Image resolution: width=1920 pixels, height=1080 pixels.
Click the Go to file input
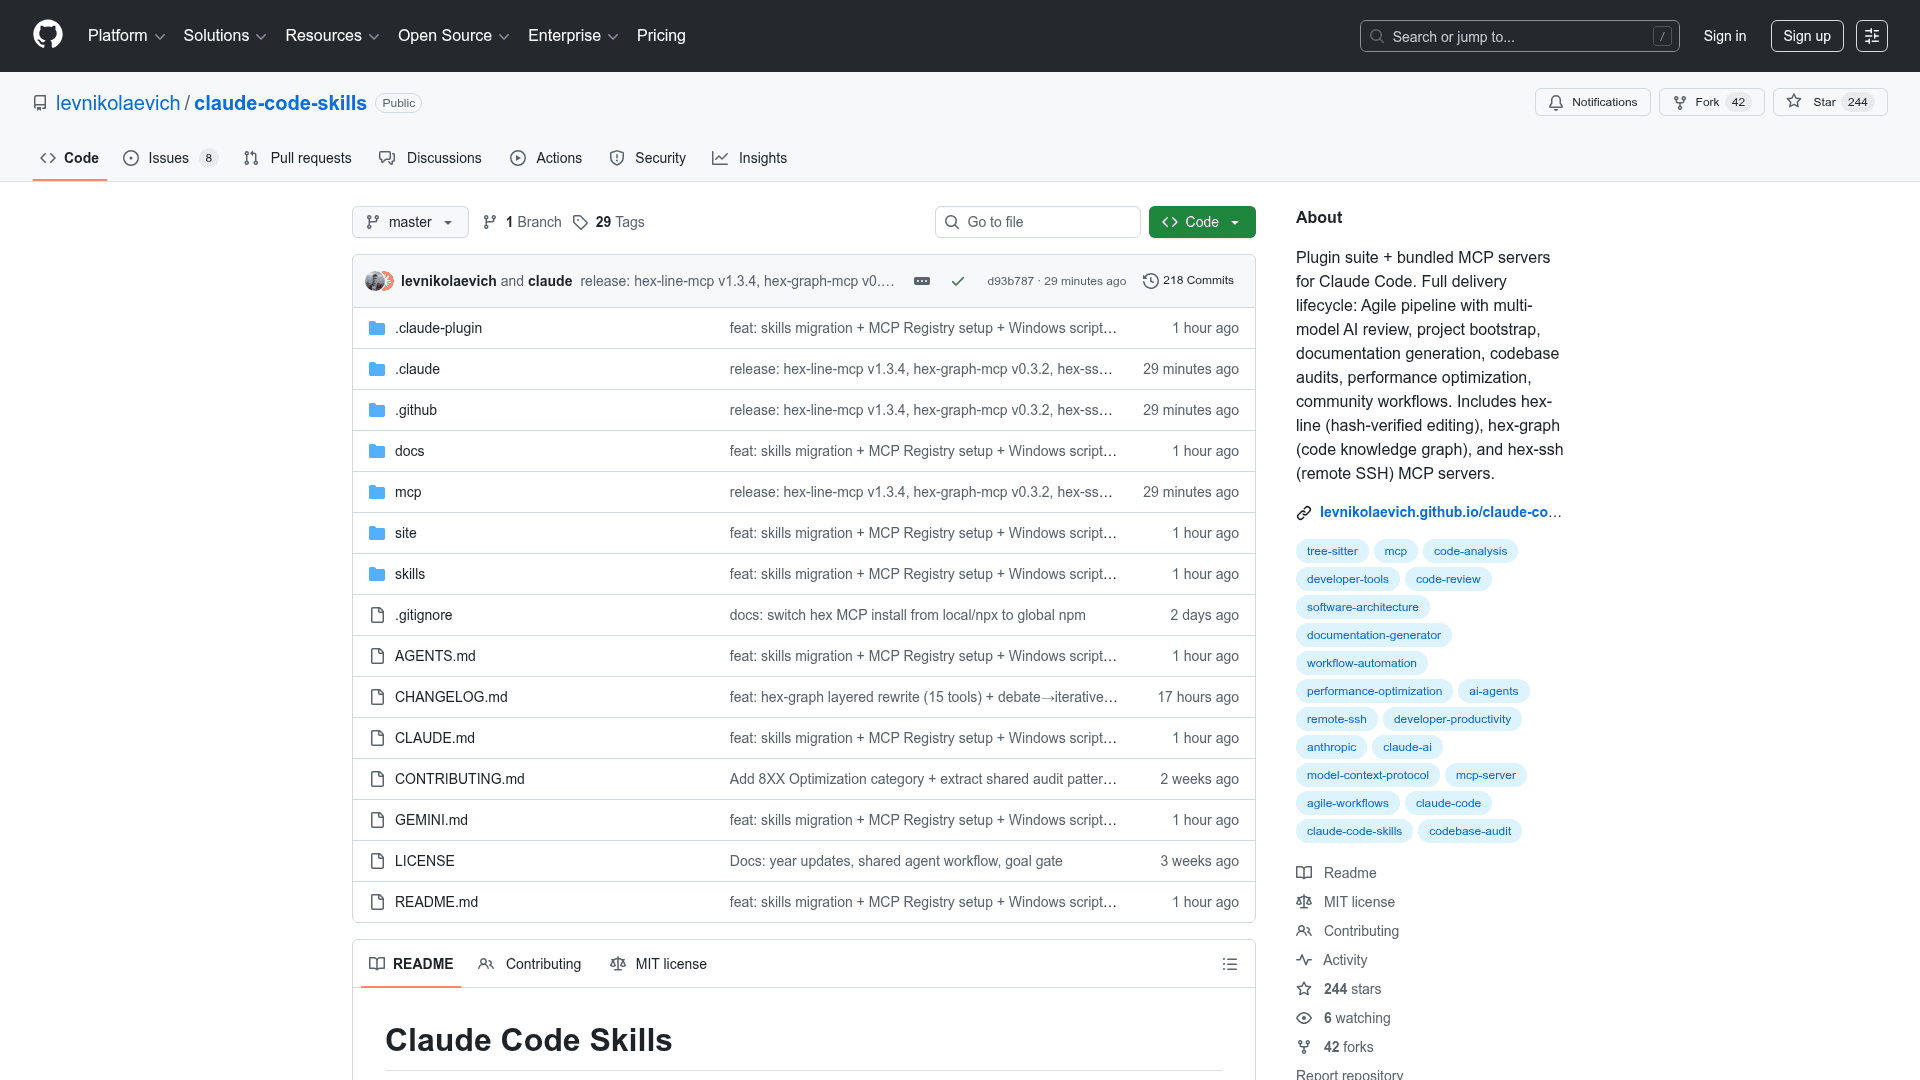1038,222
